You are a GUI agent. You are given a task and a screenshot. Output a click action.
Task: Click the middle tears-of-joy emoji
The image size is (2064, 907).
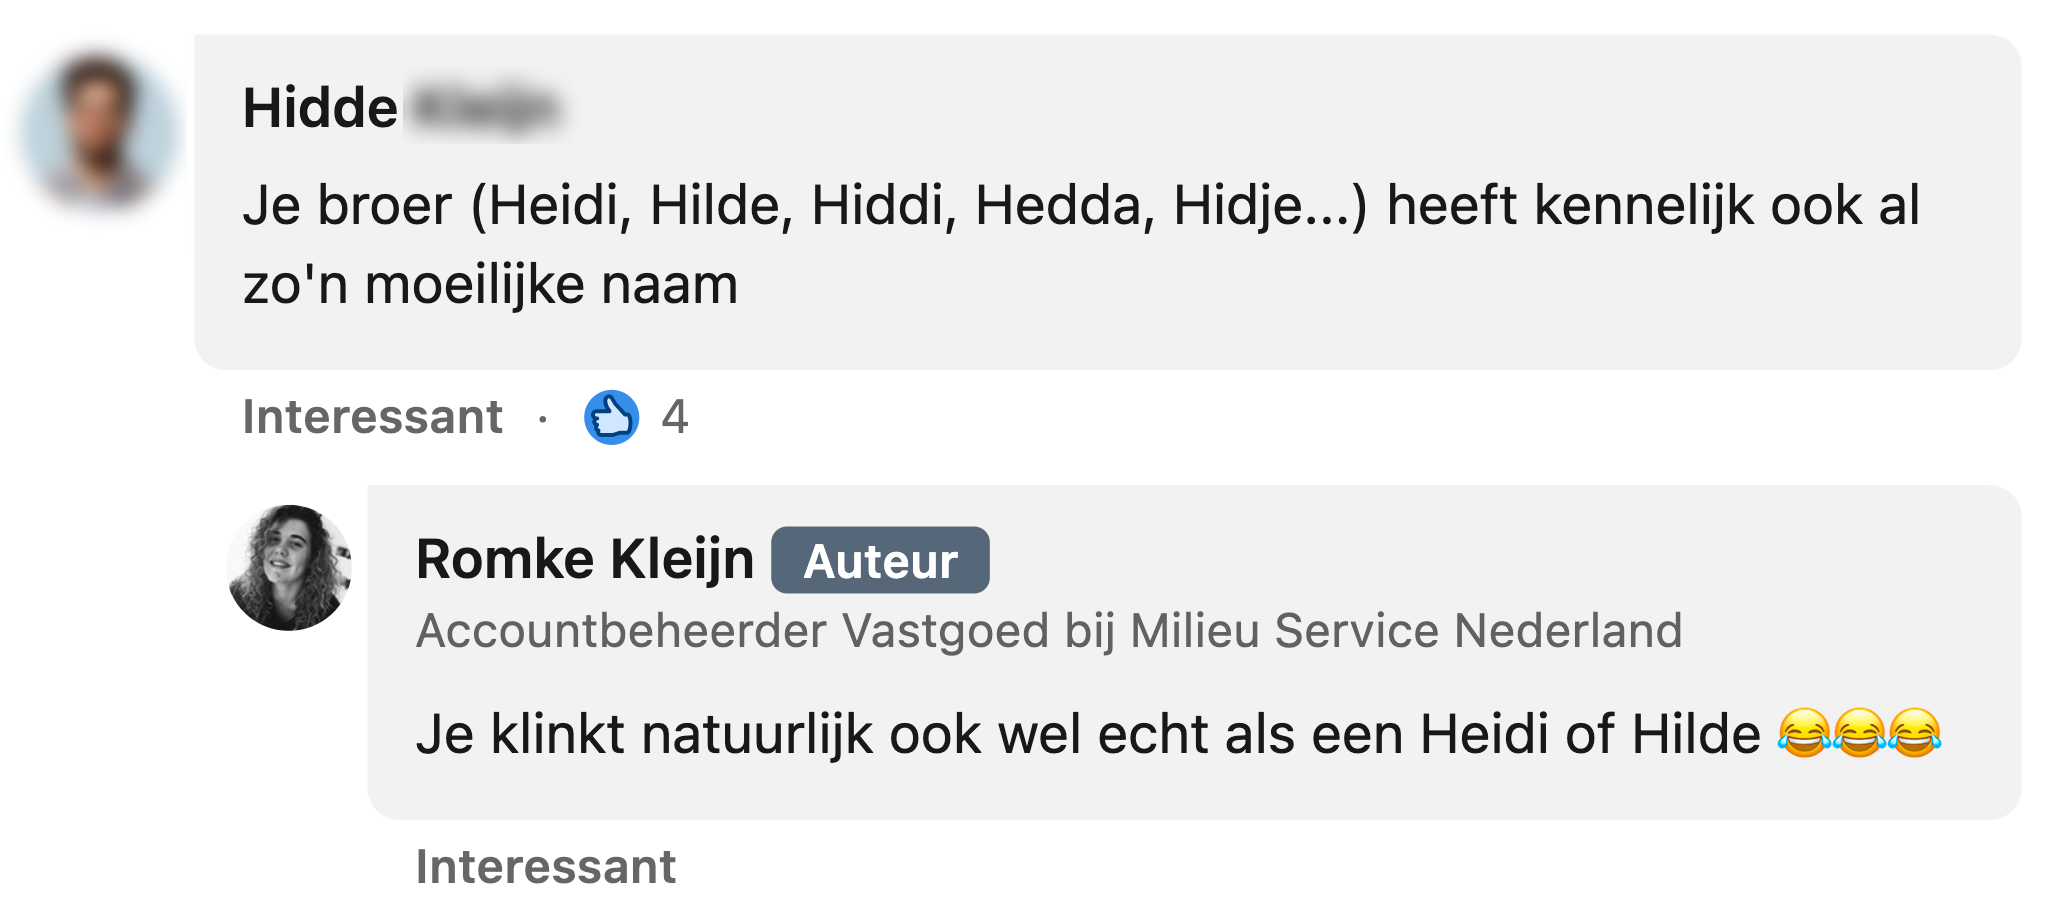point(1860,734)
